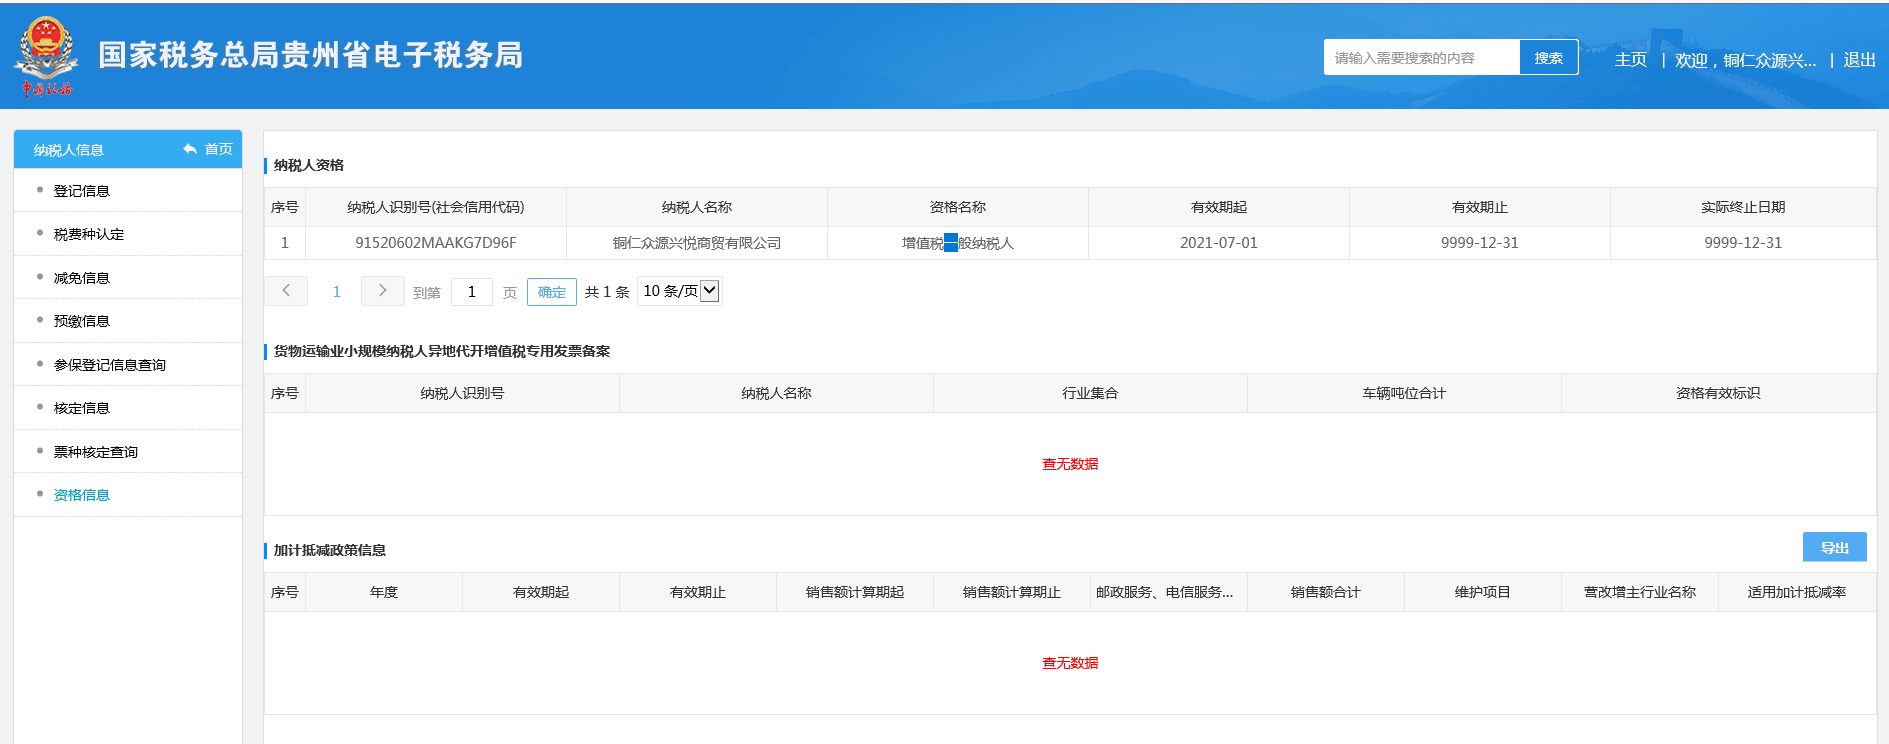This screenshot has width=1889, height=744.
Task: Click the 首页 back arrow icon
Action: click(190, 149)
